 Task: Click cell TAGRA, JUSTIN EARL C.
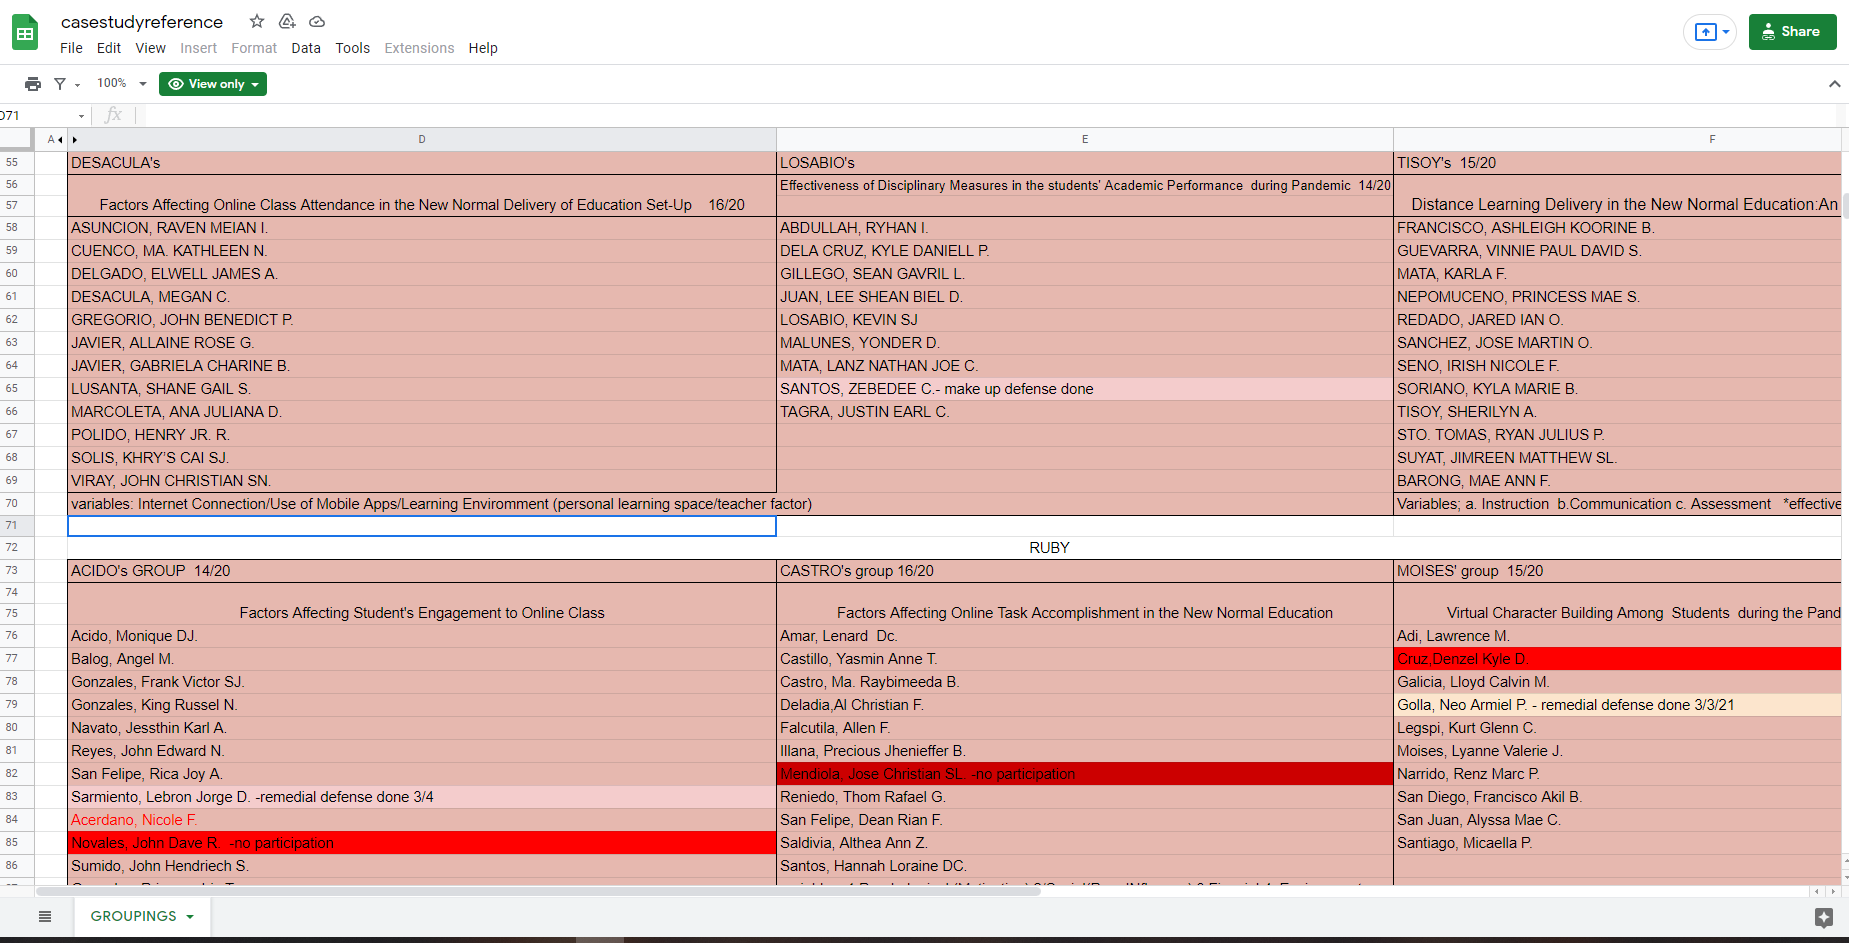pos(1085,412)
